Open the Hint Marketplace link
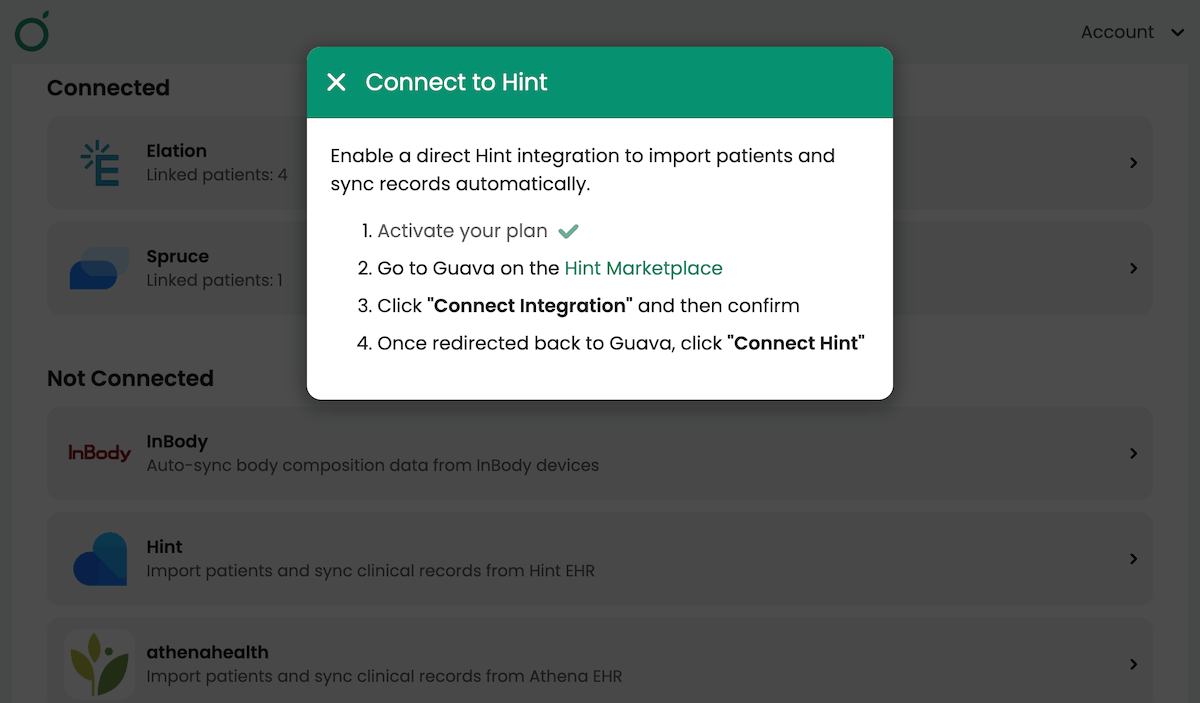 (643, 268)
